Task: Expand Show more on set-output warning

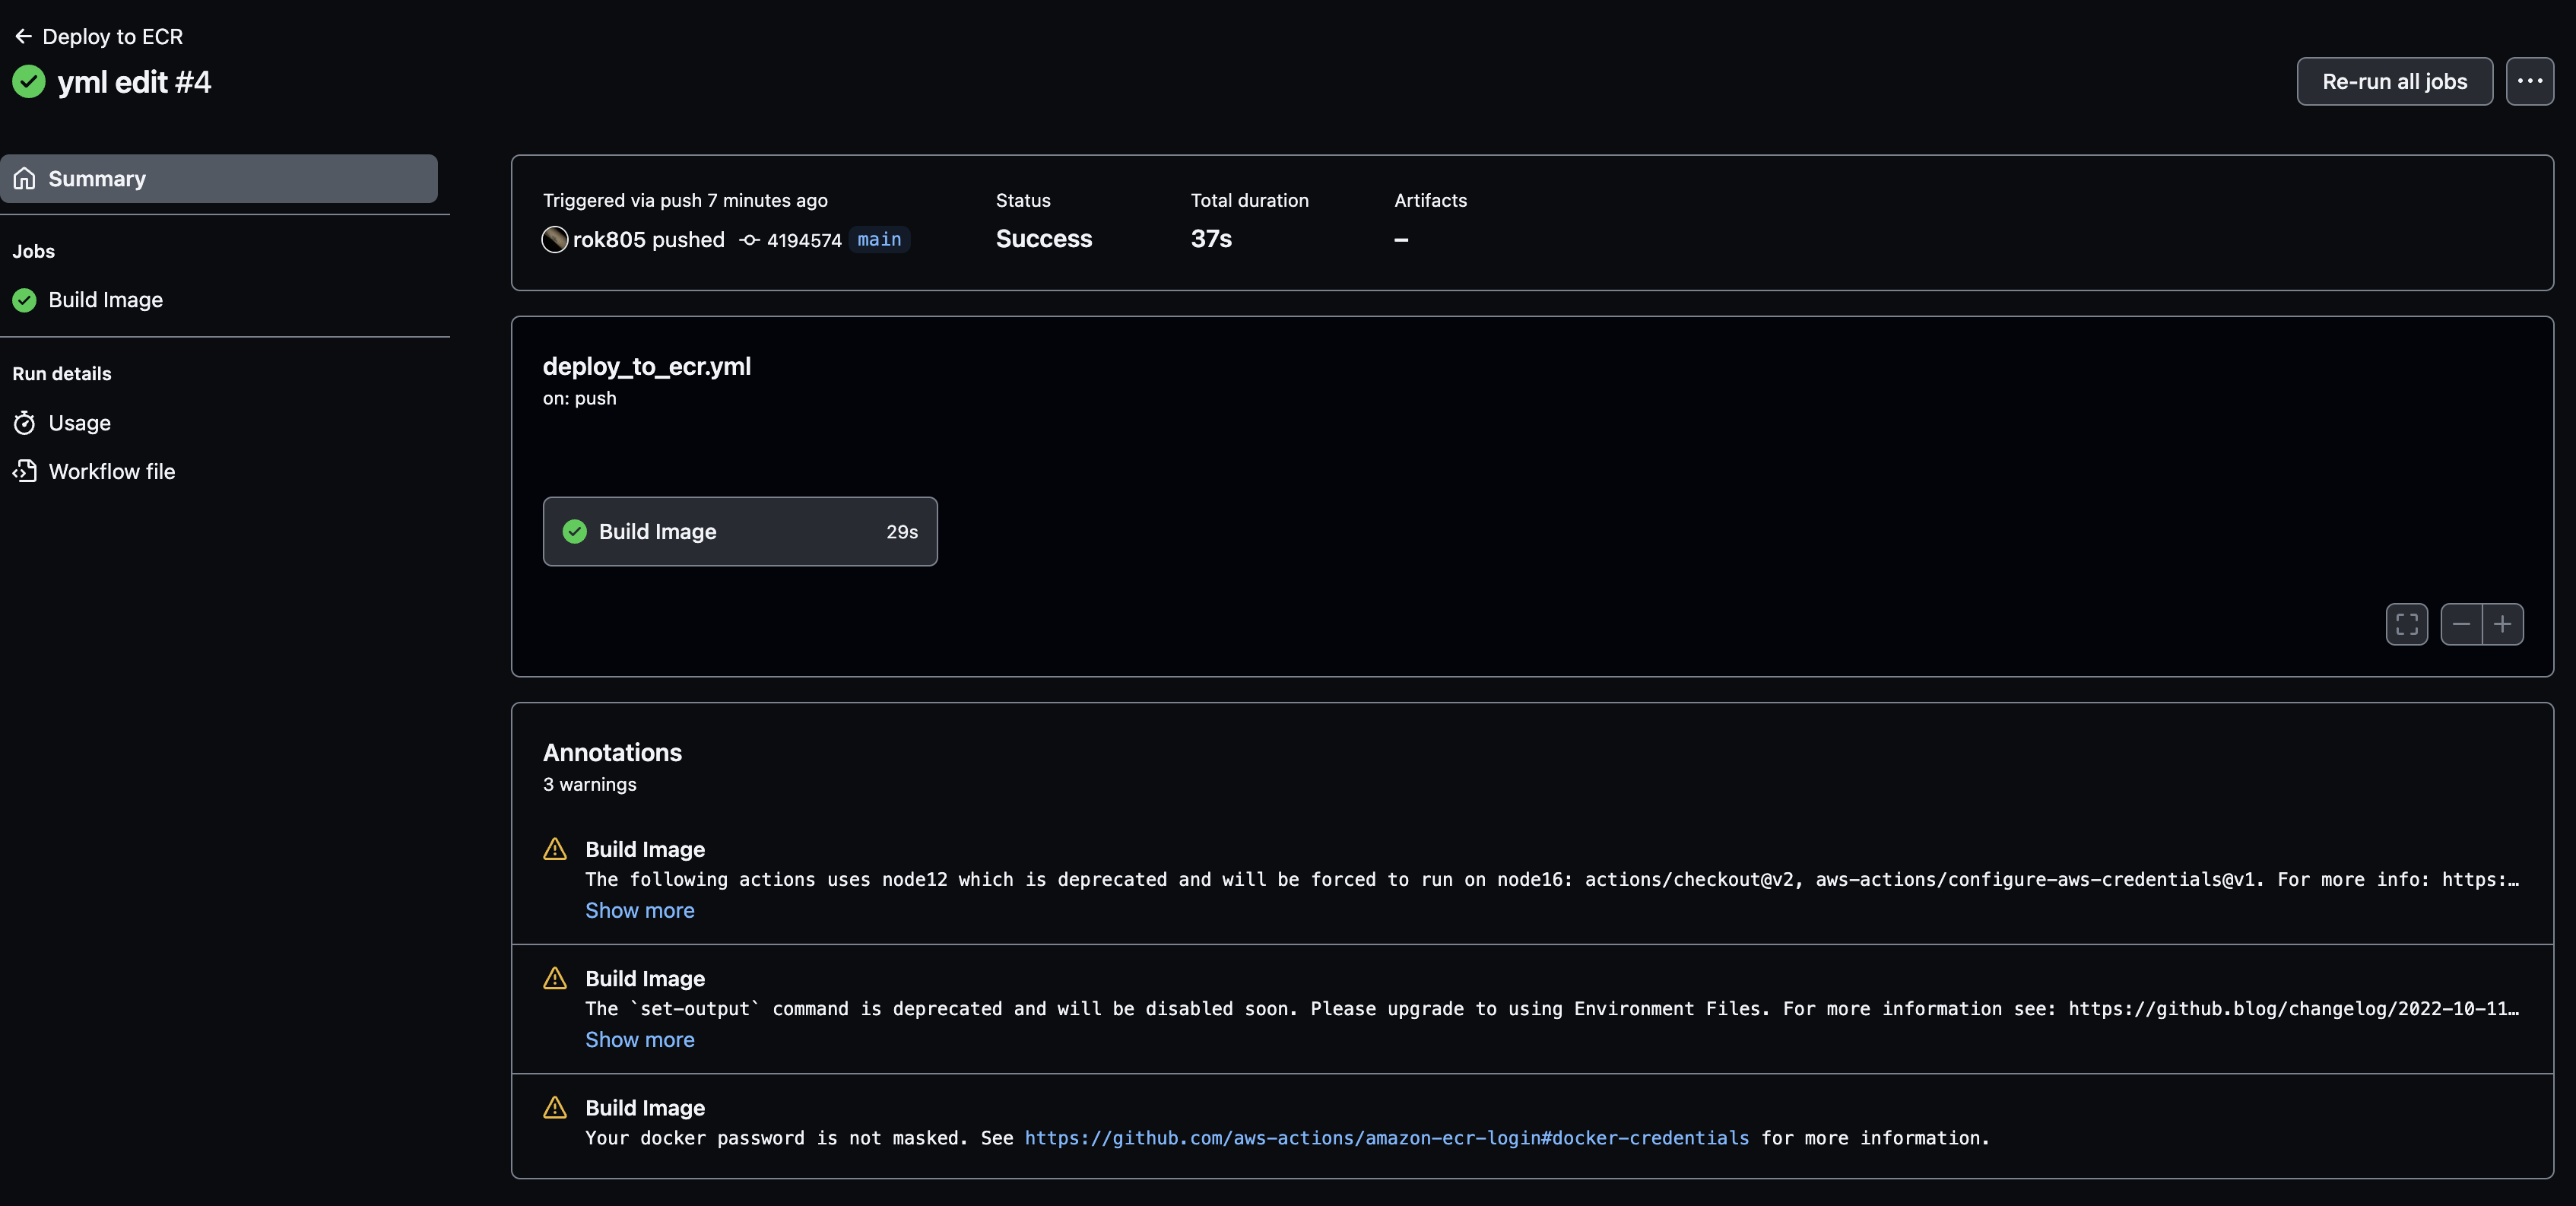Action: tap(639, 1040)
